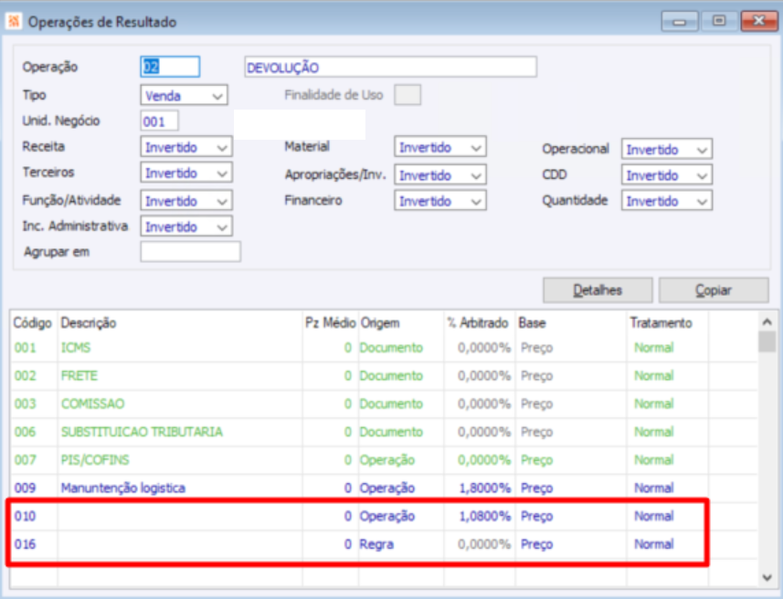The image size is (783, 599).
Task: Select the Manuntenção logistica row
Action: coord(384,488)
